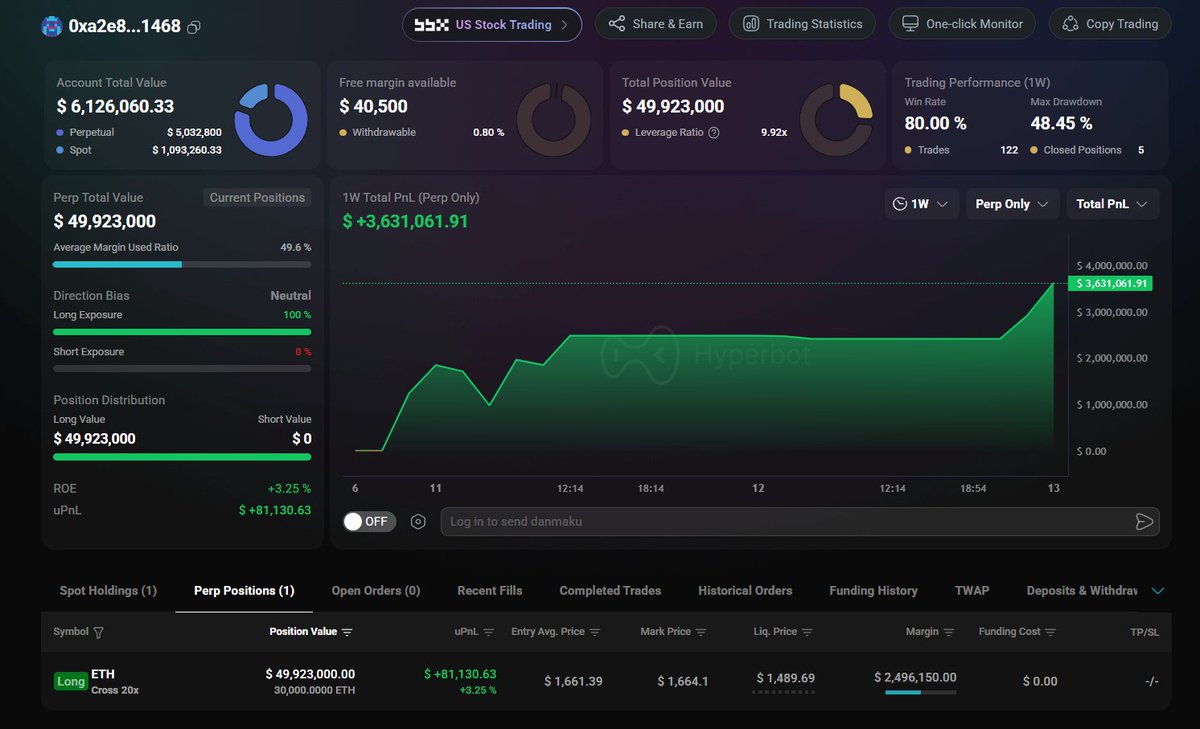The image size is (1200, 729).
Task: Click Account Total Value donut chart
Action: [x=272, y=120]
